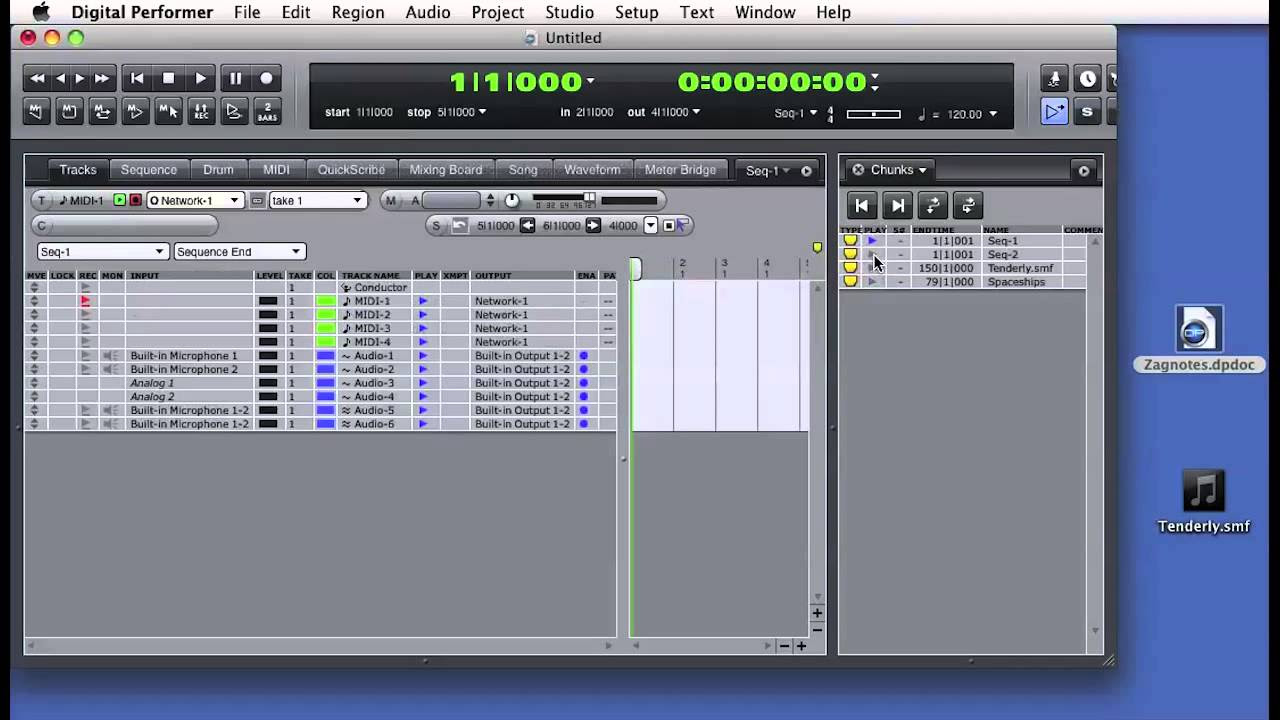Click the rewind transport button
Image resolution: width=1280 pixels, height=720 pixels.
pyautogui.click(x=38, y=78)
